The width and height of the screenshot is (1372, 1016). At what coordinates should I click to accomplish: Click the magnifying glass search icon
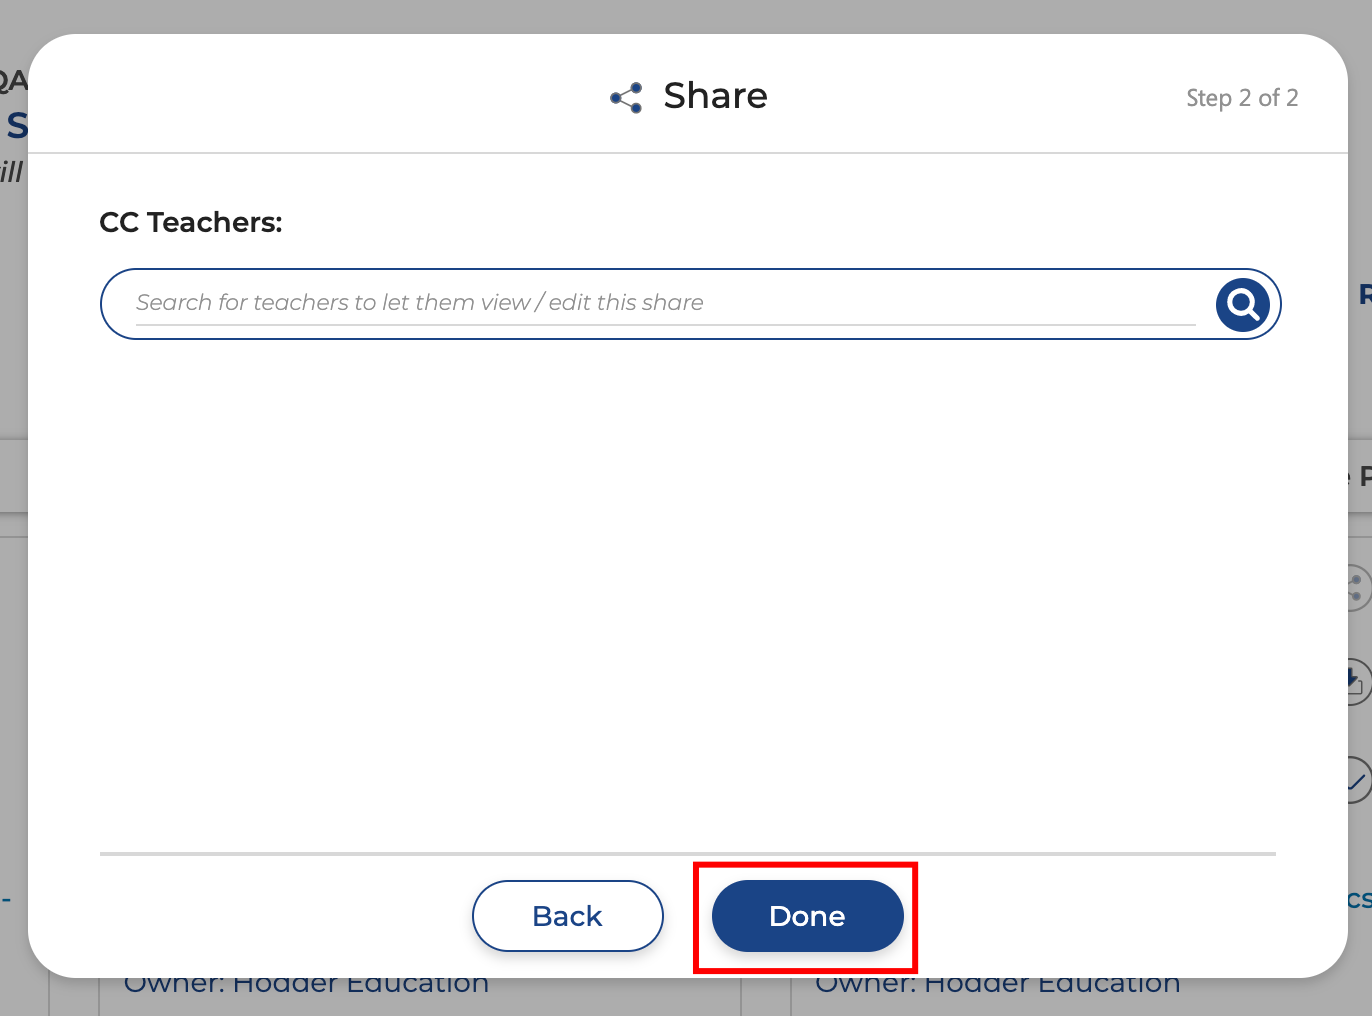click(x=1242, y=304)
